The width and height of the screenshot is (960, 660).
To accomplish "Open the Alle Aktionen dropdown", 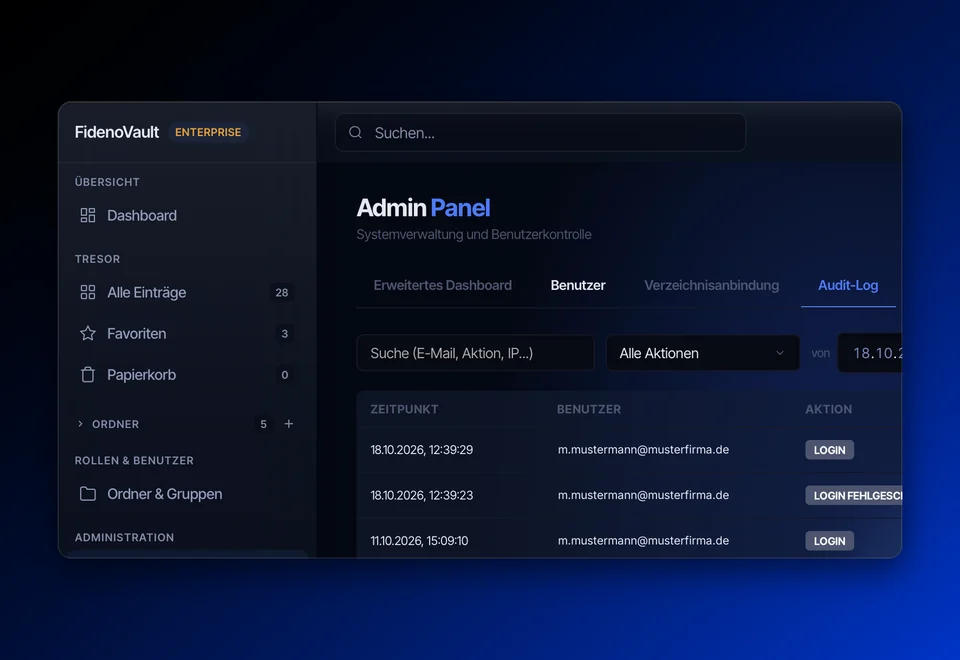I will coord(702,353).
